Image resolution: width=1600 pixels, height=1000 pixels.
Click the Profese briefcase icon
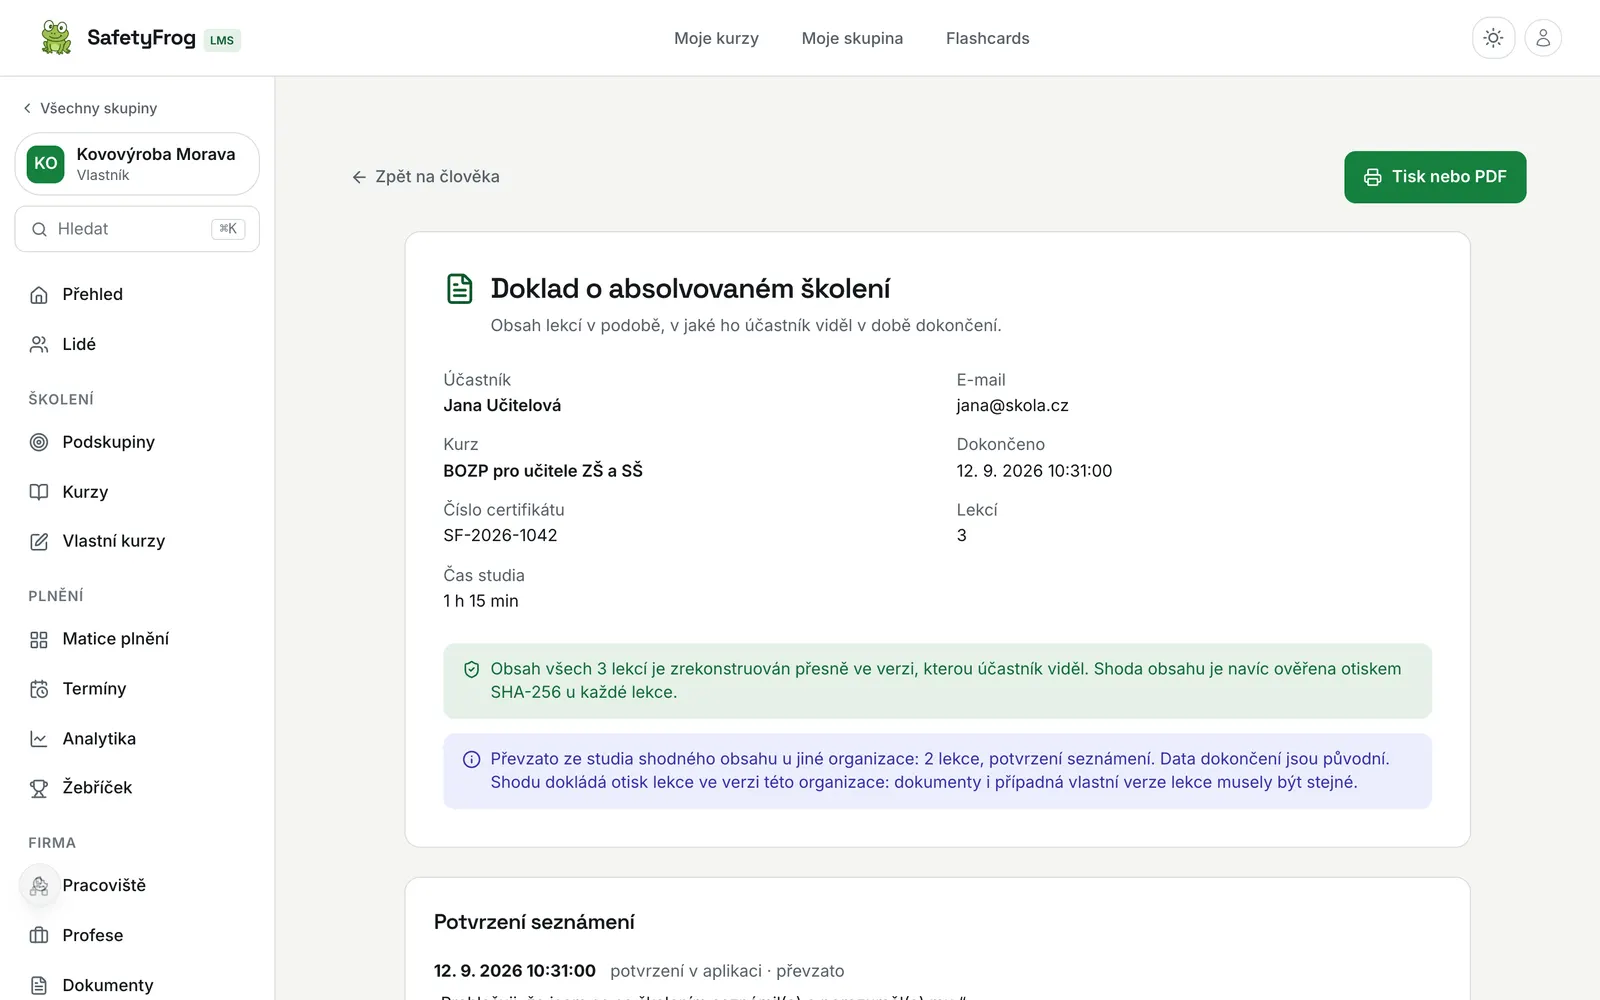tap(39, 935)
